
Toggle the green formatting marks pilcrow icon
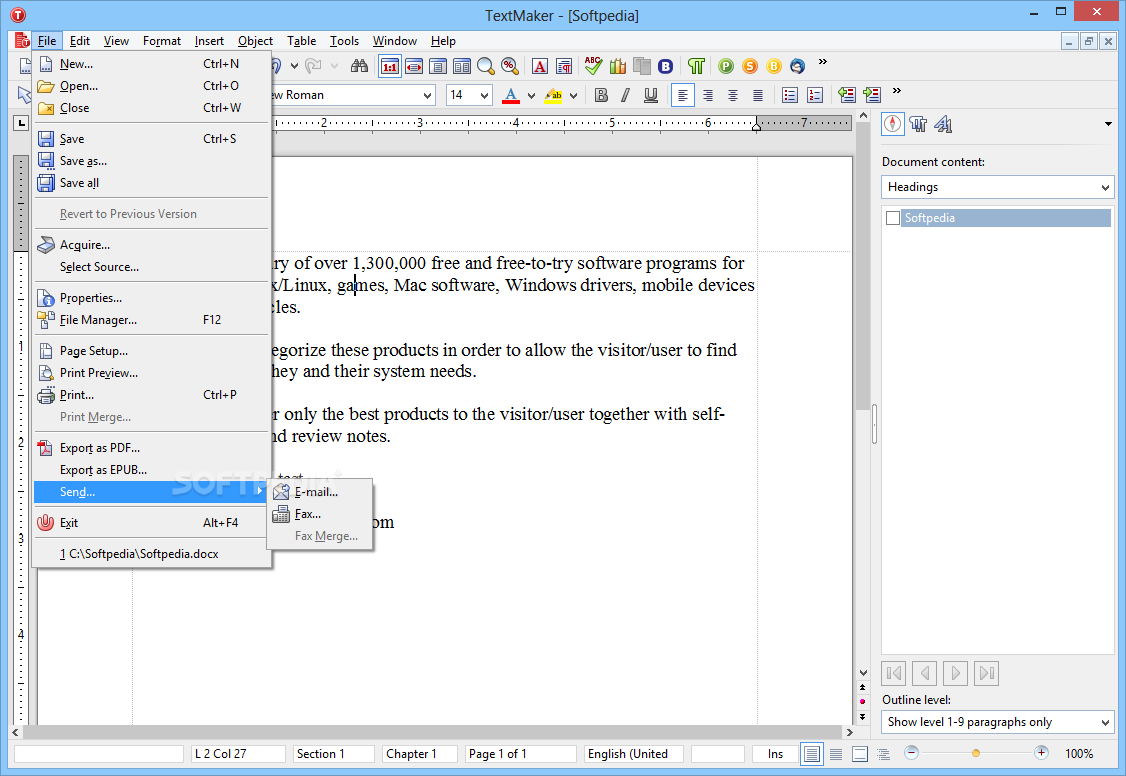point(696,67)
